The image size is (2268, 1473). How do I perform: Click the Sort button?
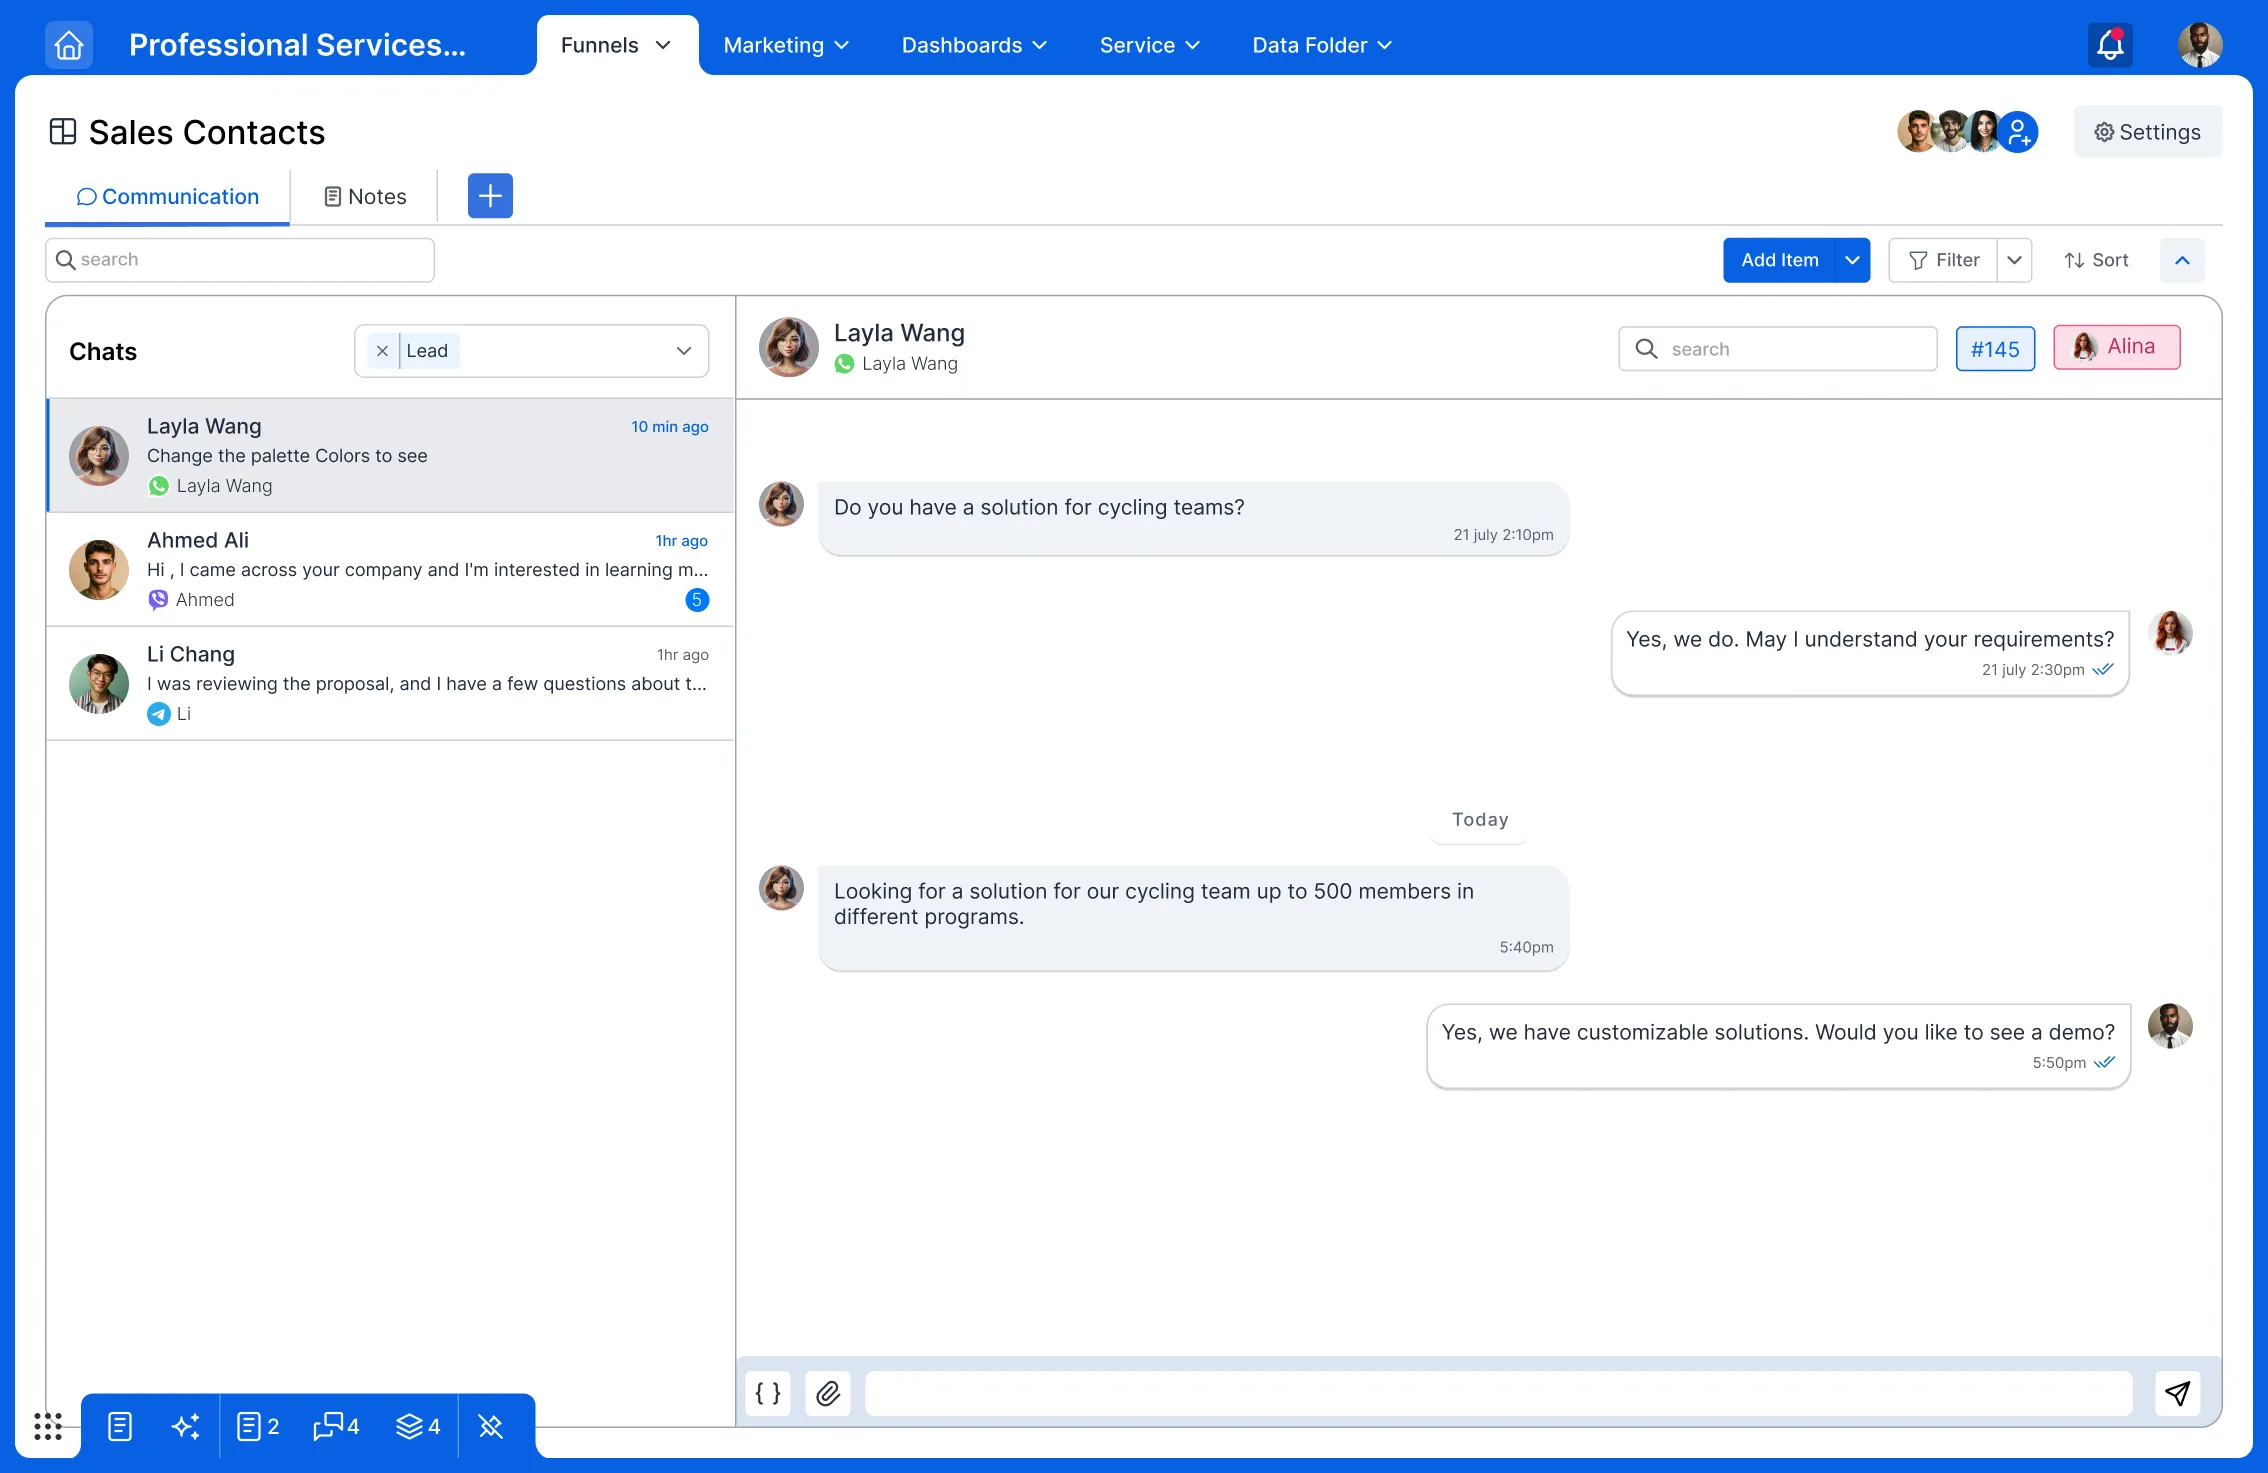point(2096,260)
